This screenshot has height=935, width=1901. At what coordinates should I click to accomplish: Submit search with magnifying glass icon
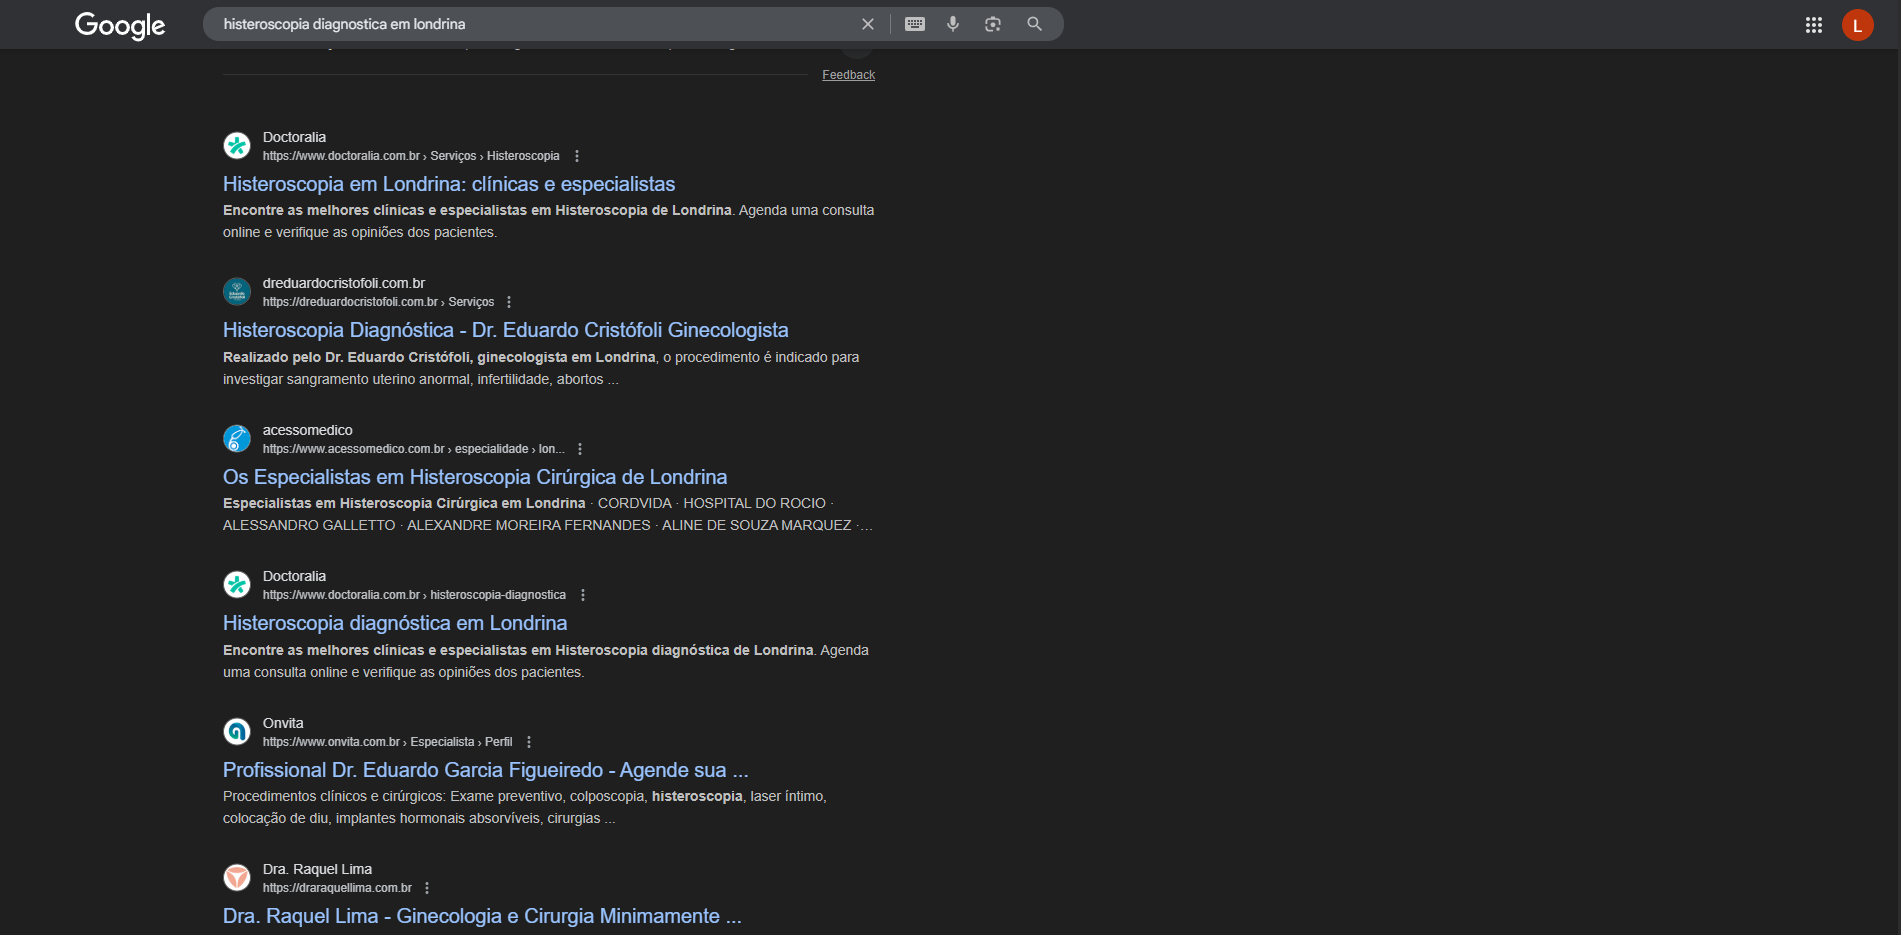pos(1035,24)
